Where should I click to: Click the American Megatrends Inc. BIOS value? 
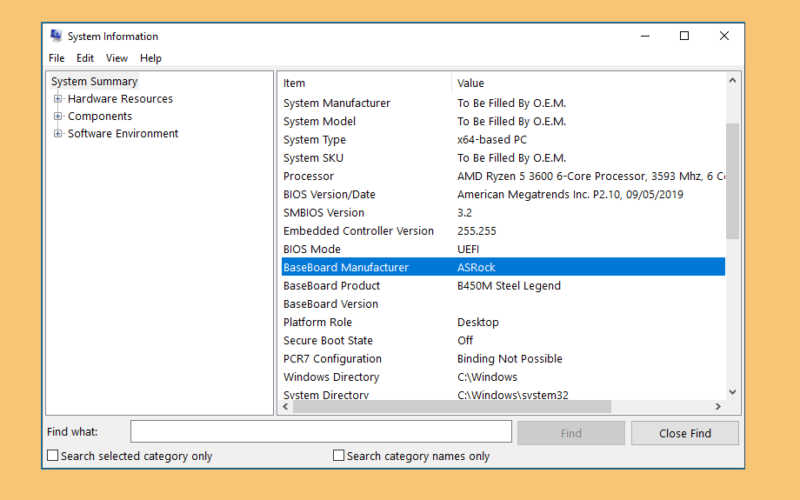click(x=570, y=194)
